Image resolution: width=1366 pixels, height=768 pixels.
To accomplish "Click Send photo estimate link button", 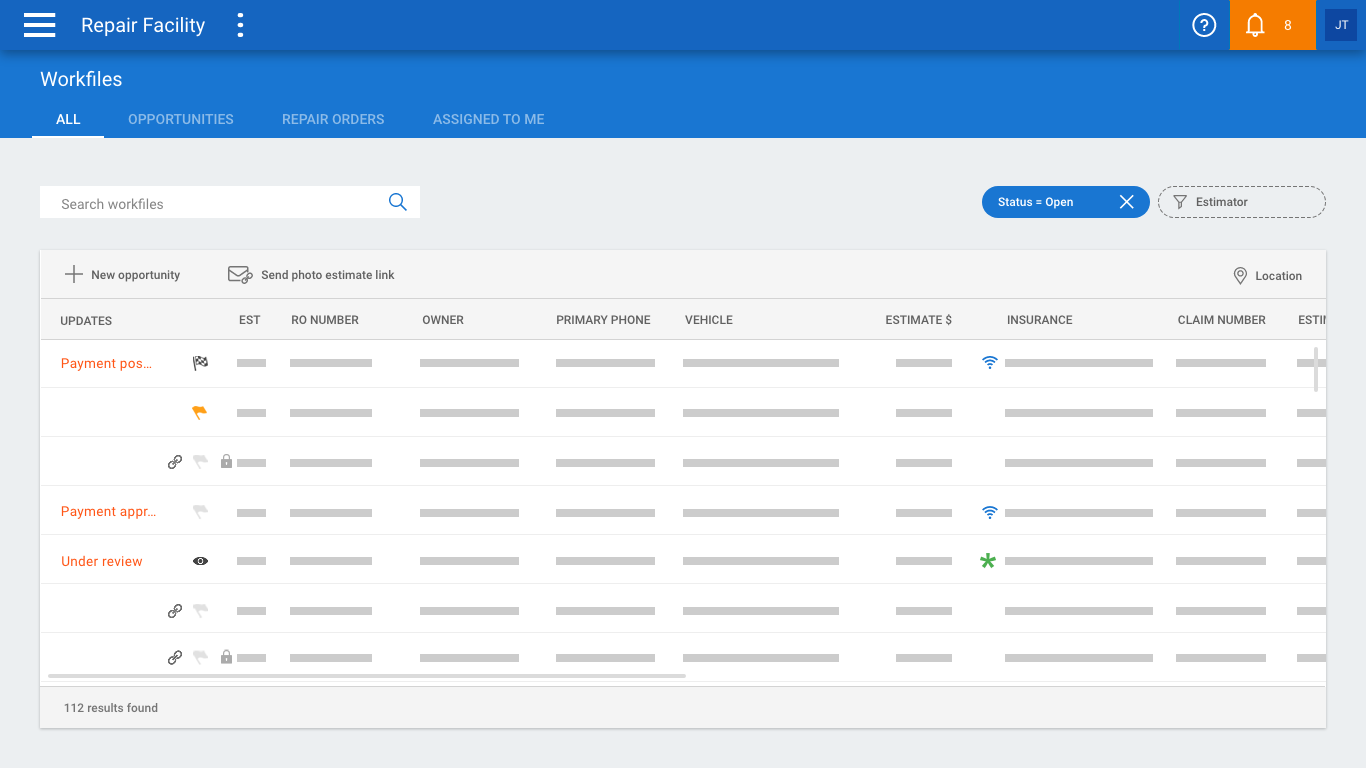I will click(x=311, y=275).
